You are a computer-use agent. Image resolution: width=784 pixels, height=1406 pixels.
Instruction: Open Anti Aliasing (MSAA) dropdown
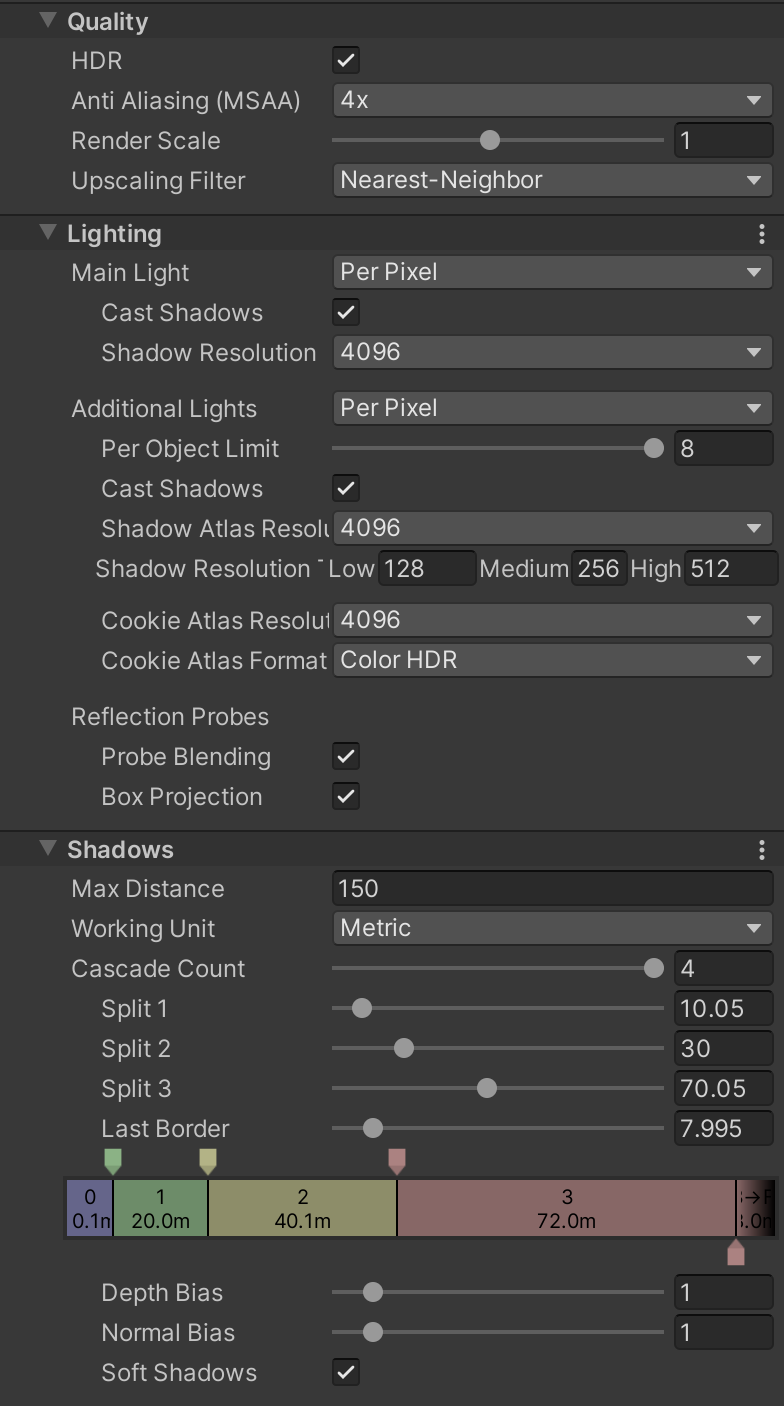(552, 100)
